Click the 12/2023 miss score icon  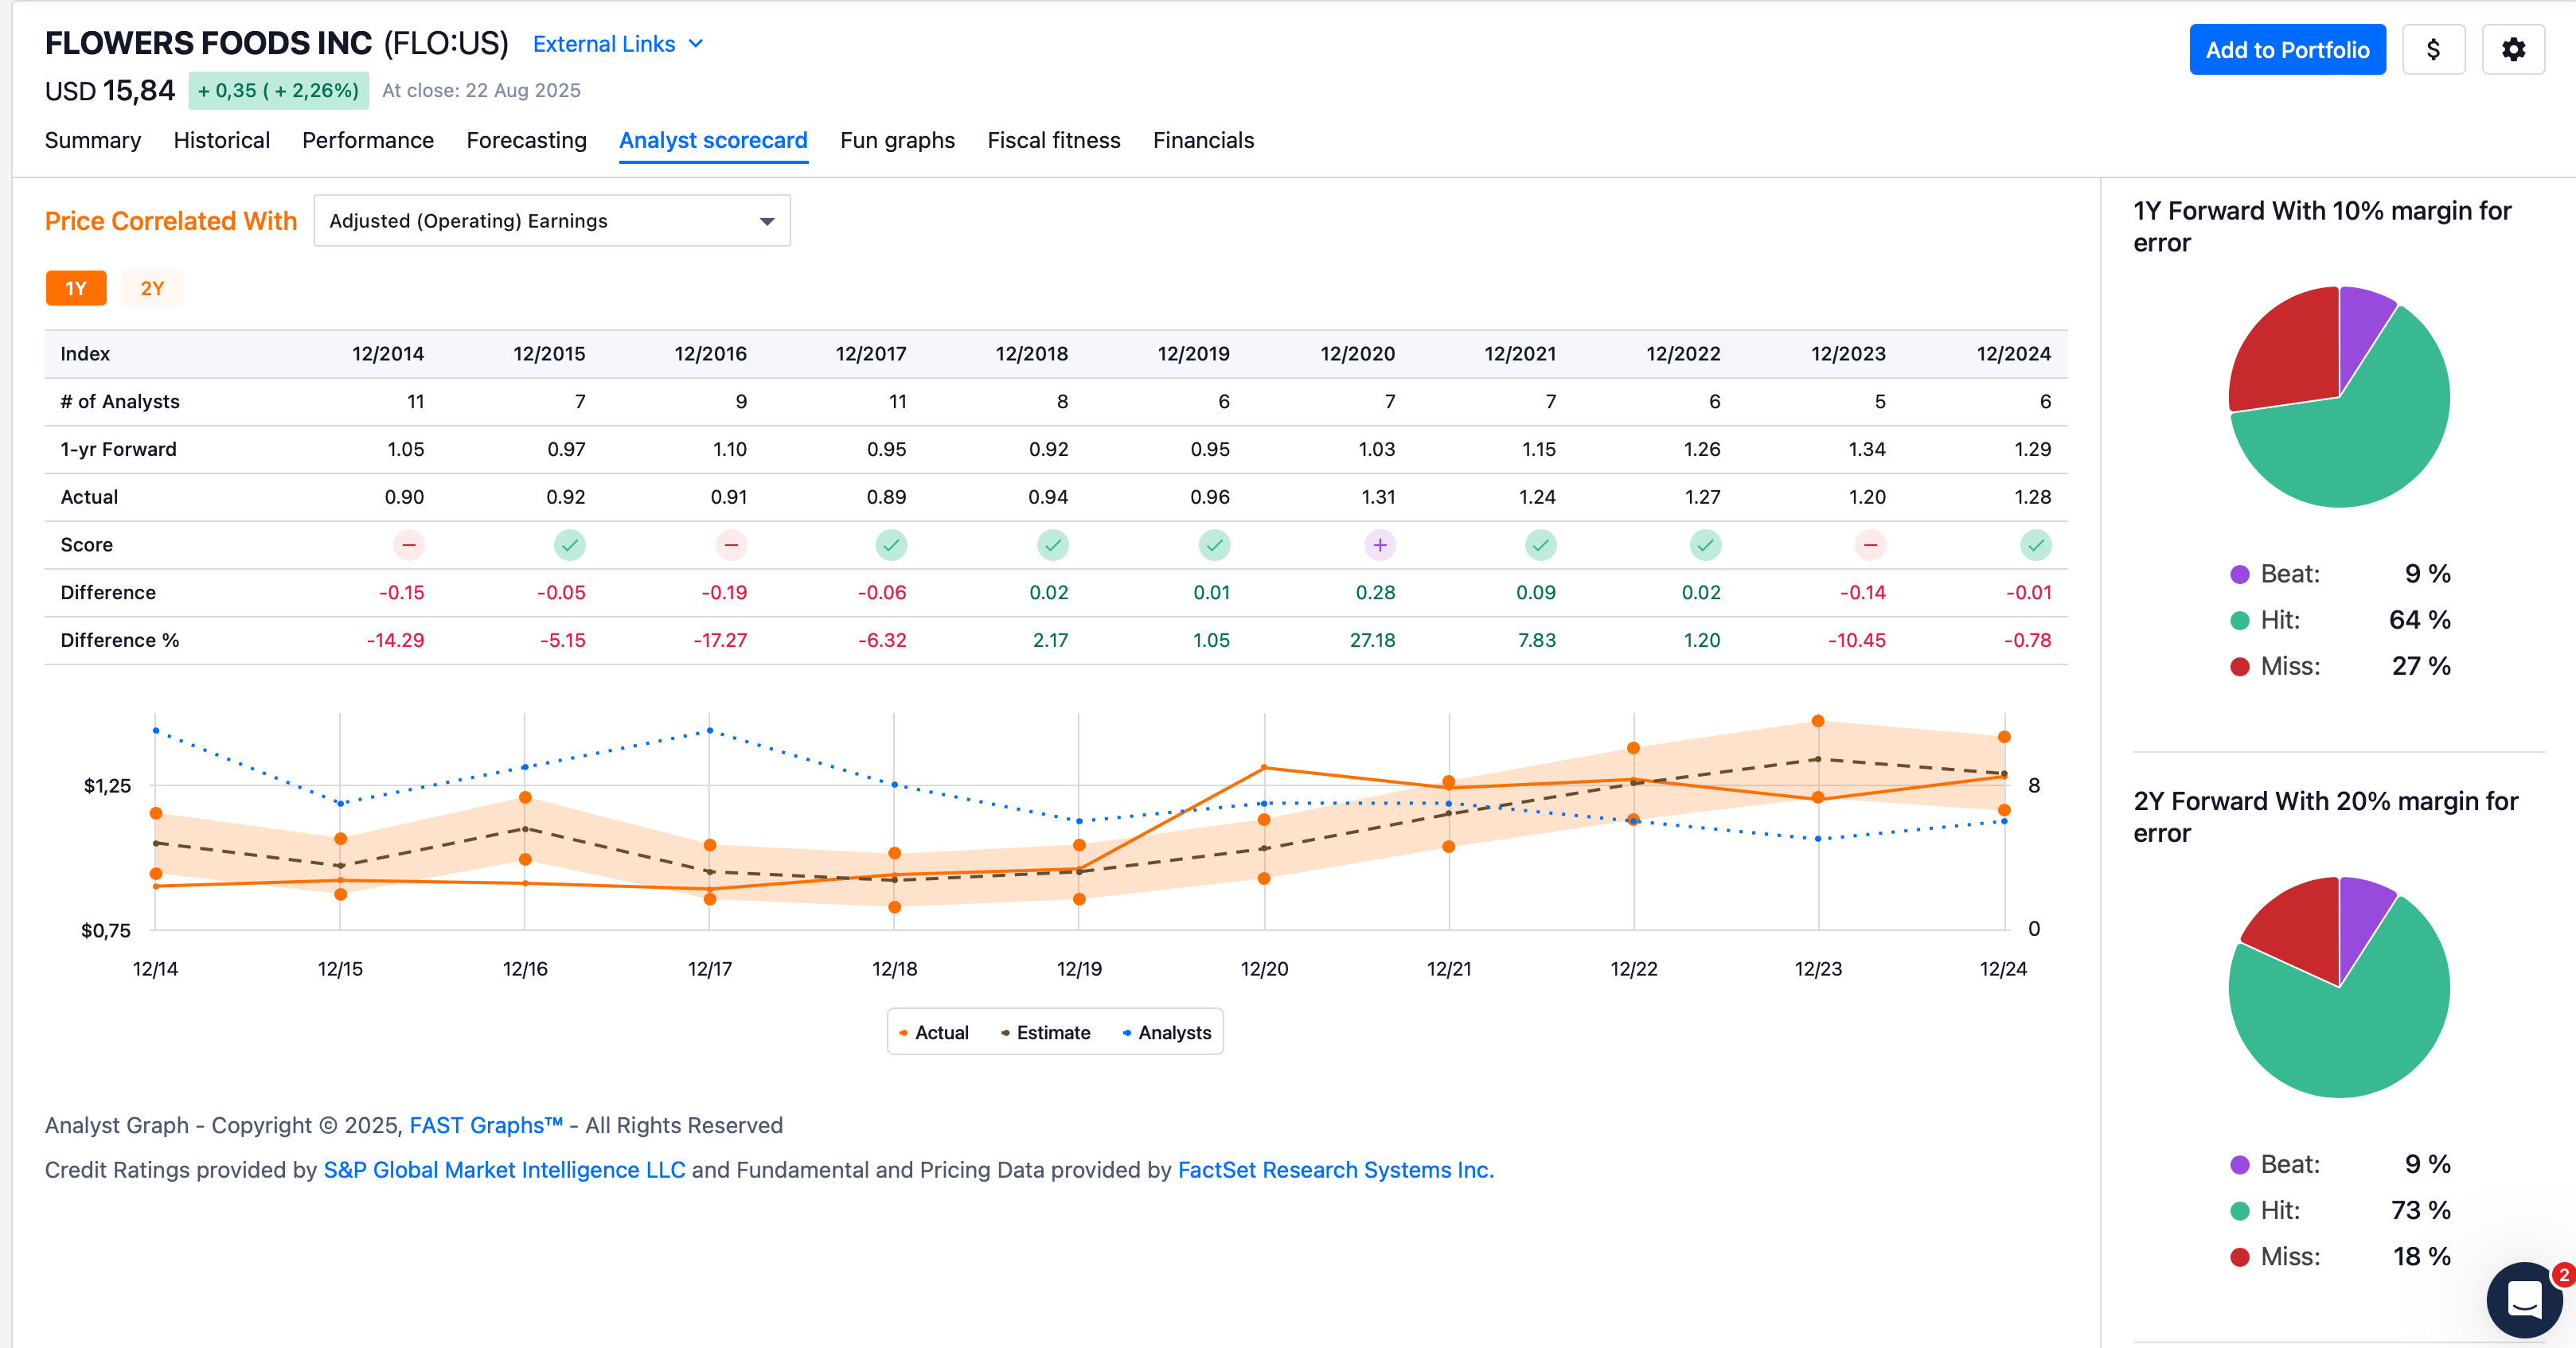pyautogui.click(x=1869, y=545)
